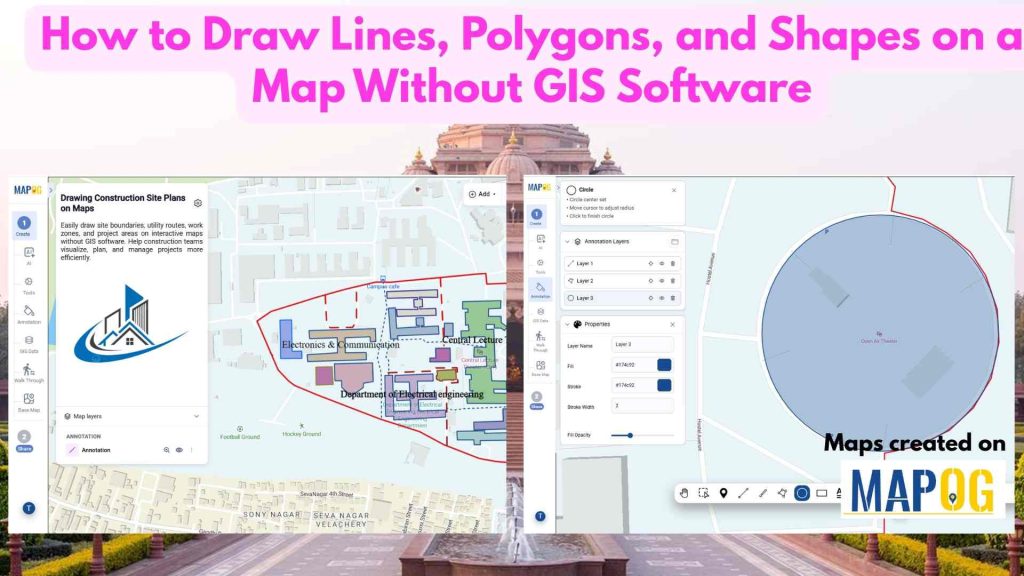Close the Properties panel

click(673, 325)
